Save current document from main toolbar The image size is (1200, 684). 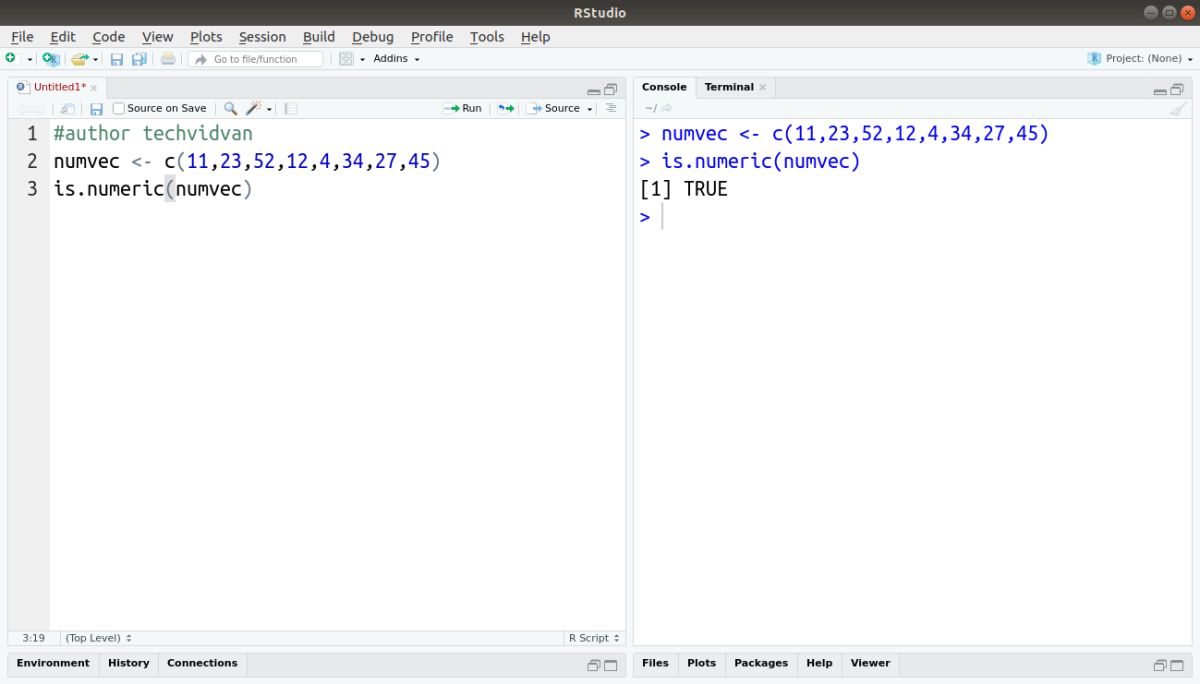[117, 59]
